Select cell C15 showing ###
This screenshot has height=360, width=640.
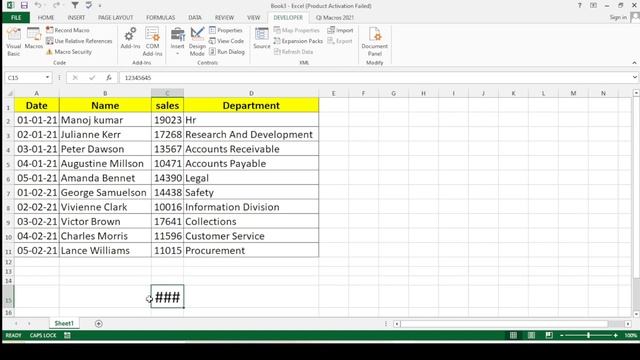pyautogui.click(x=167, y=297)
